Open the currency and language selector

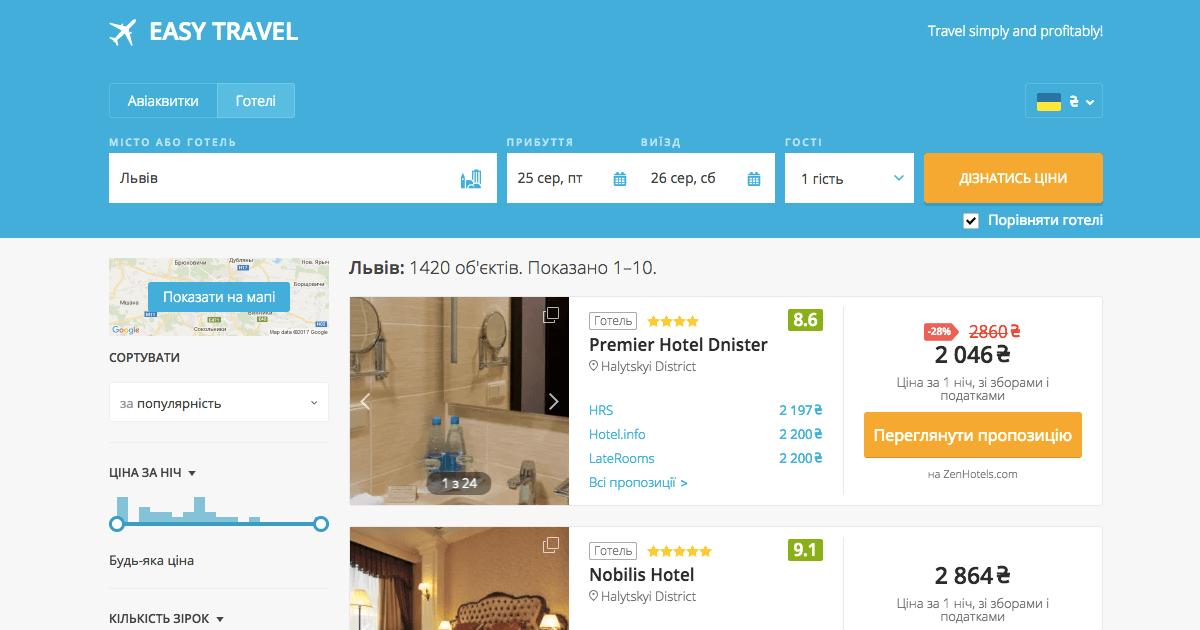pos(1064,101)
